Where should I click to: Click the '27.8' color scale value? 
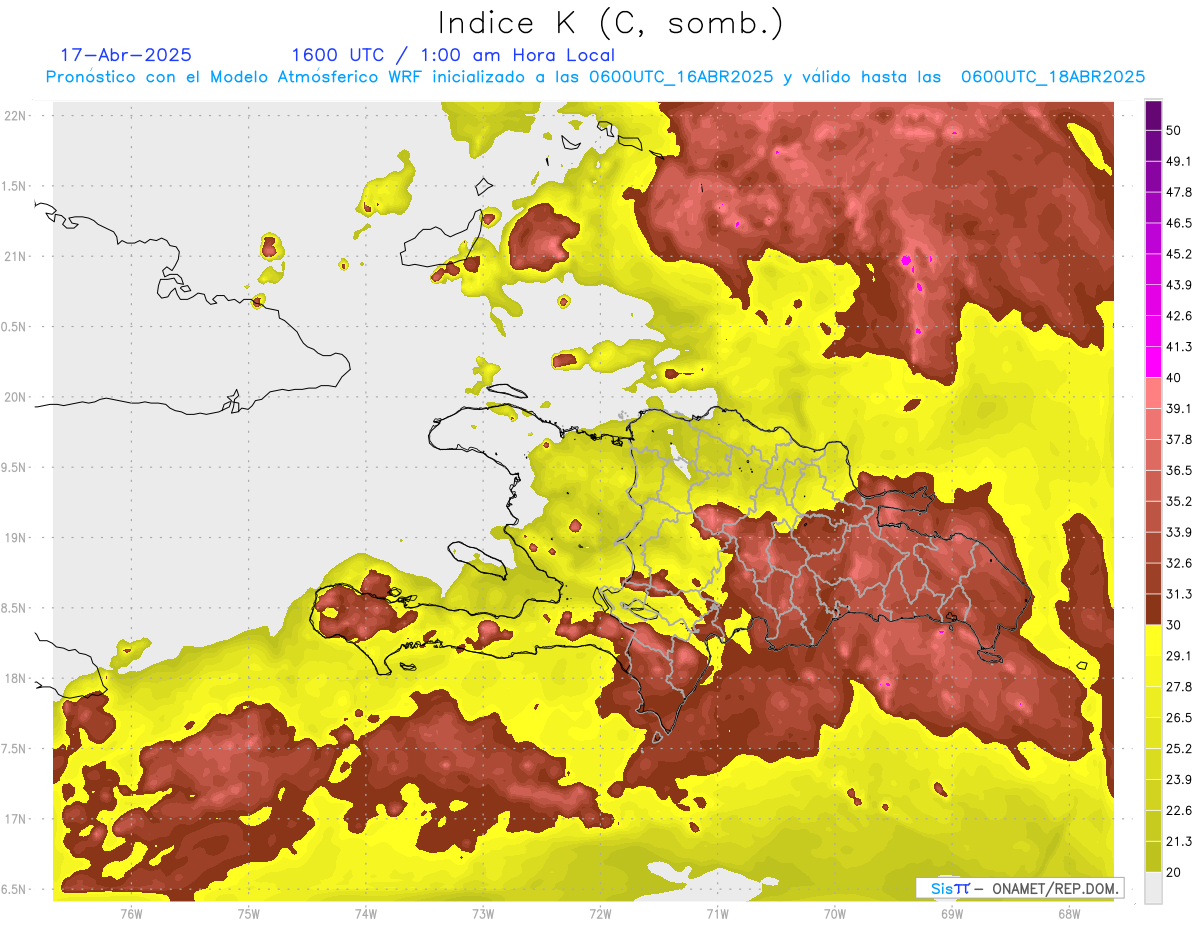[x=1179, y=687]
